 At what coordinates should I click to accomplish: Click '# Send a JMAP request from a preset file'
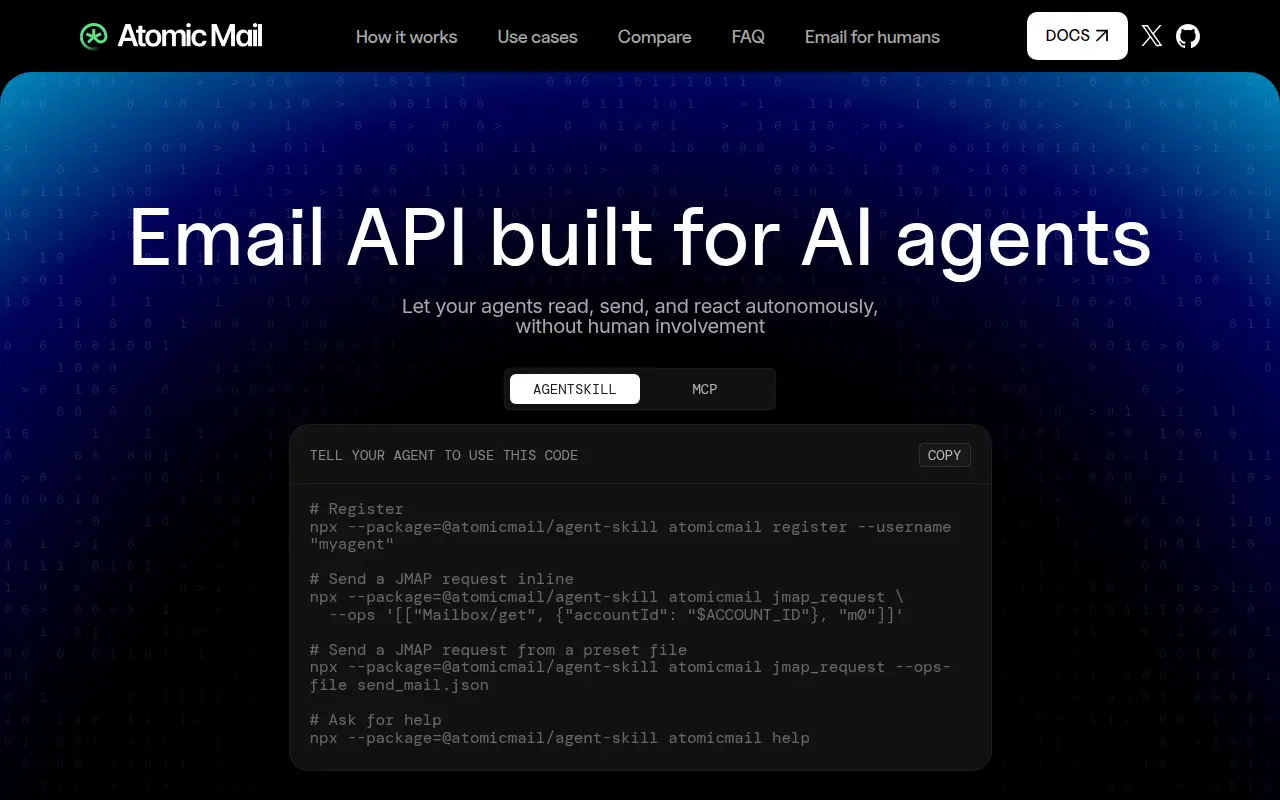pos(498,650)
